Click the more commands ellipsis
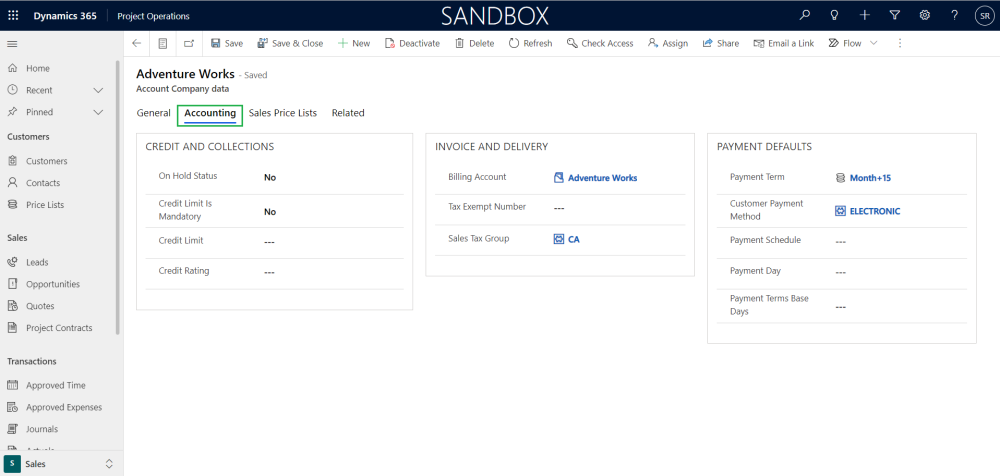This screenshot has height=476, width=1000. click(x=900, y=43)
